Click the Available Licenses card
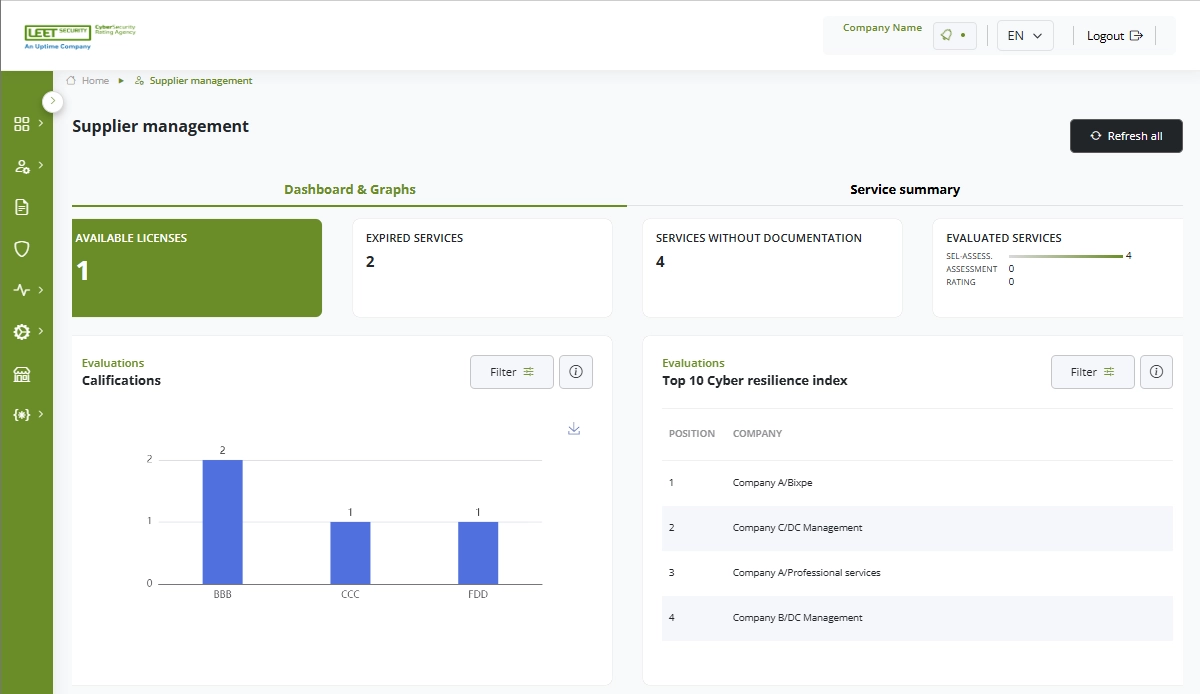This screenshot has width=1200, height=694. (197, 268)
